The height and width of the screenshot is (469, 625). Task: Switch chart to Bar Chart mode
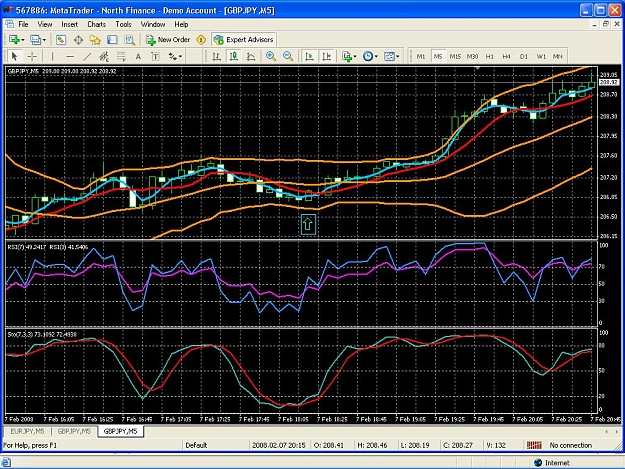tap(216, 57)
